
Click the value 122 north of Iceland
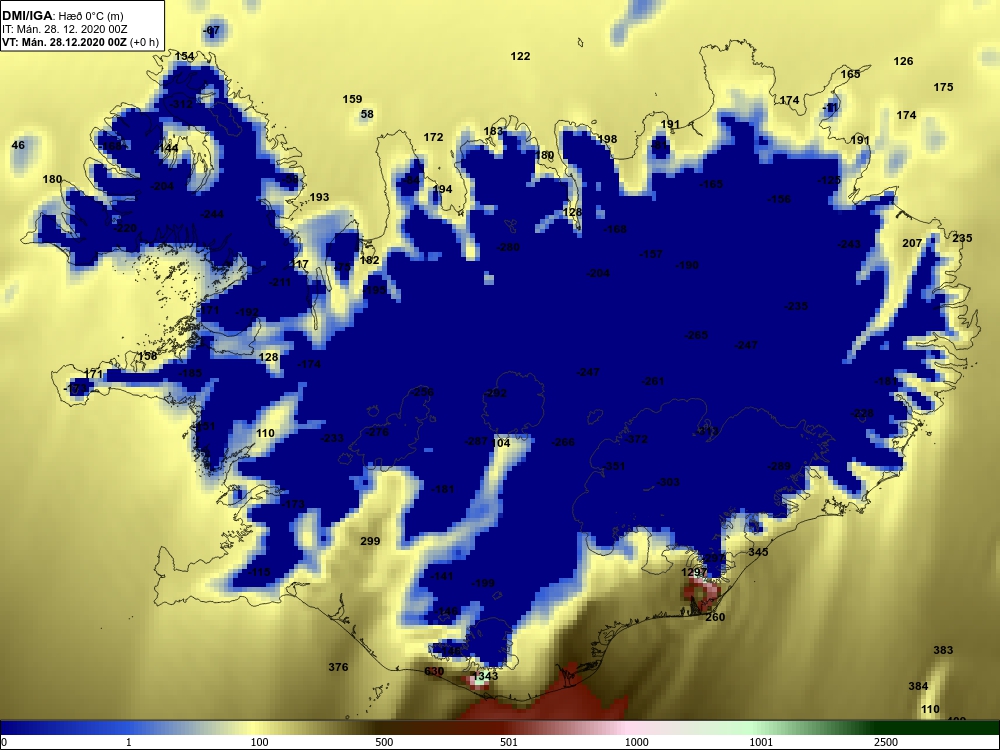tap(520, 56)
